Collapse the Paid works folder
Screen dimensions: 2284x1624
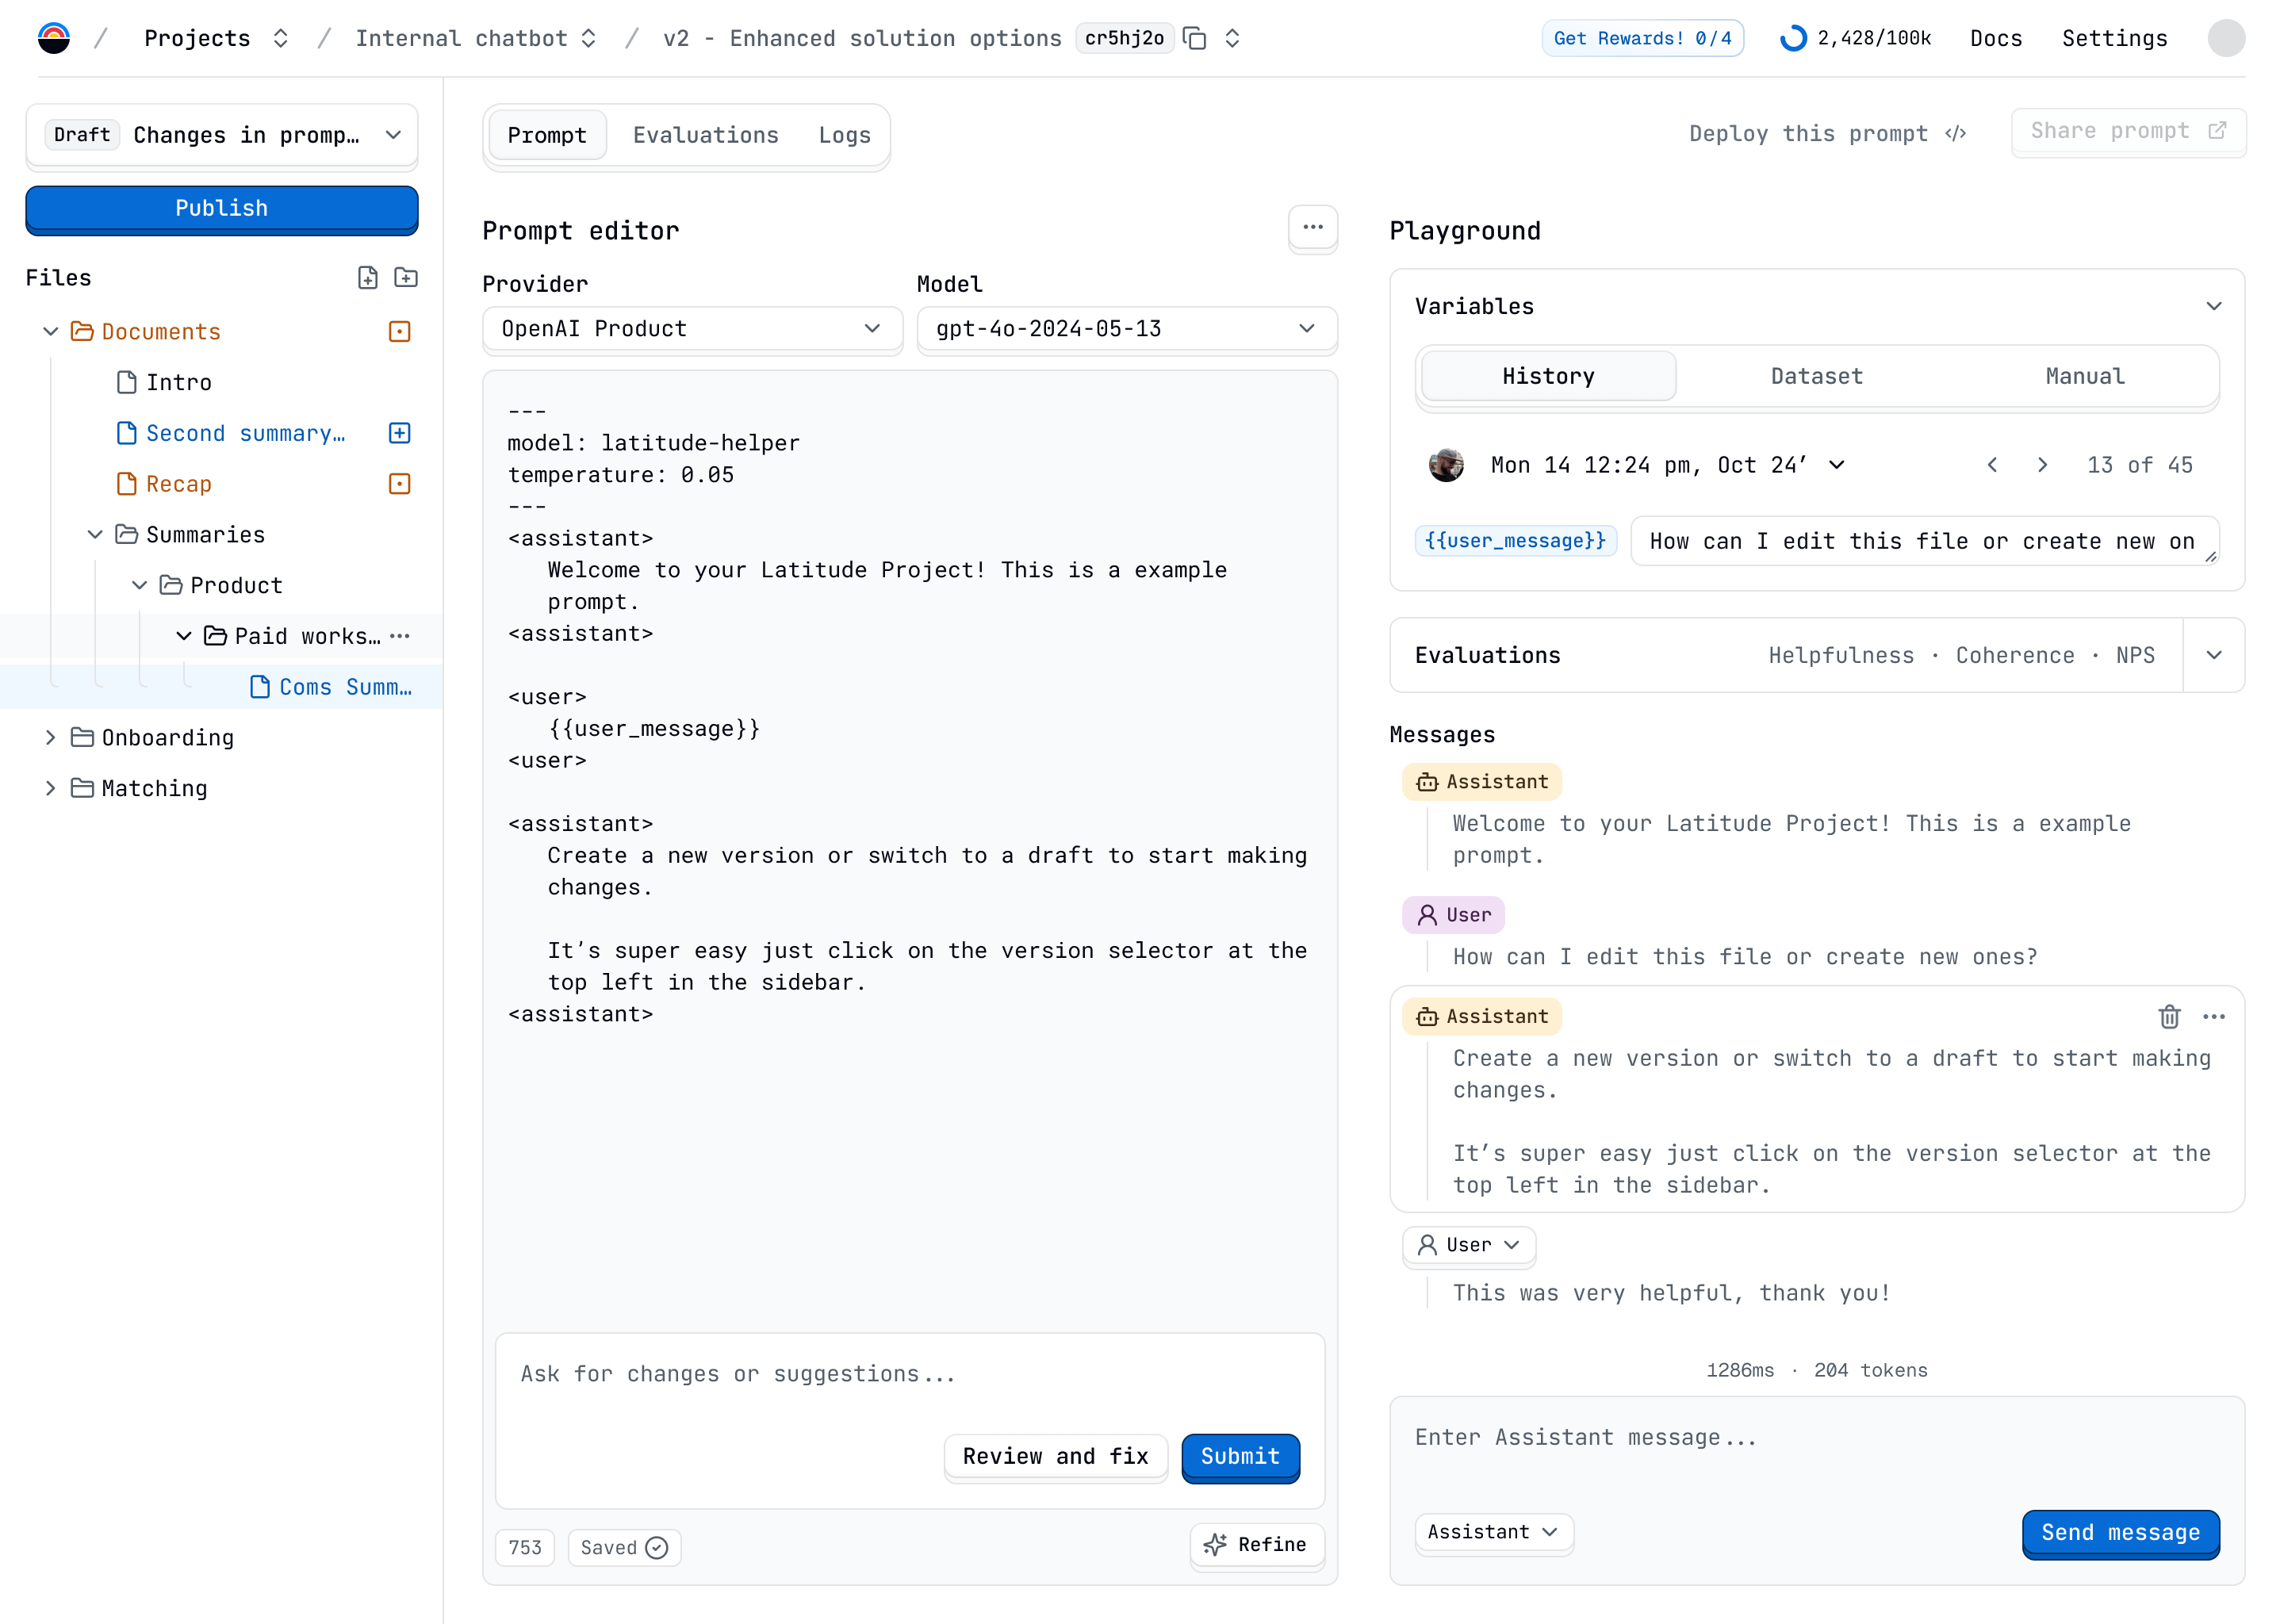pyautogui.click(x=184, y=636)
